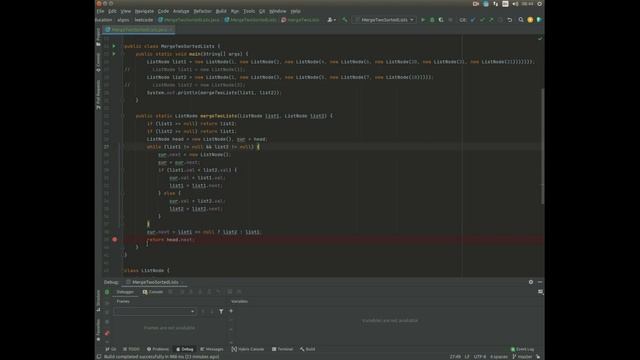Rerun debug session icon in Debug panel
Image resolution: width=640 pixels, height=360 pixels.
tap(107, 292)
